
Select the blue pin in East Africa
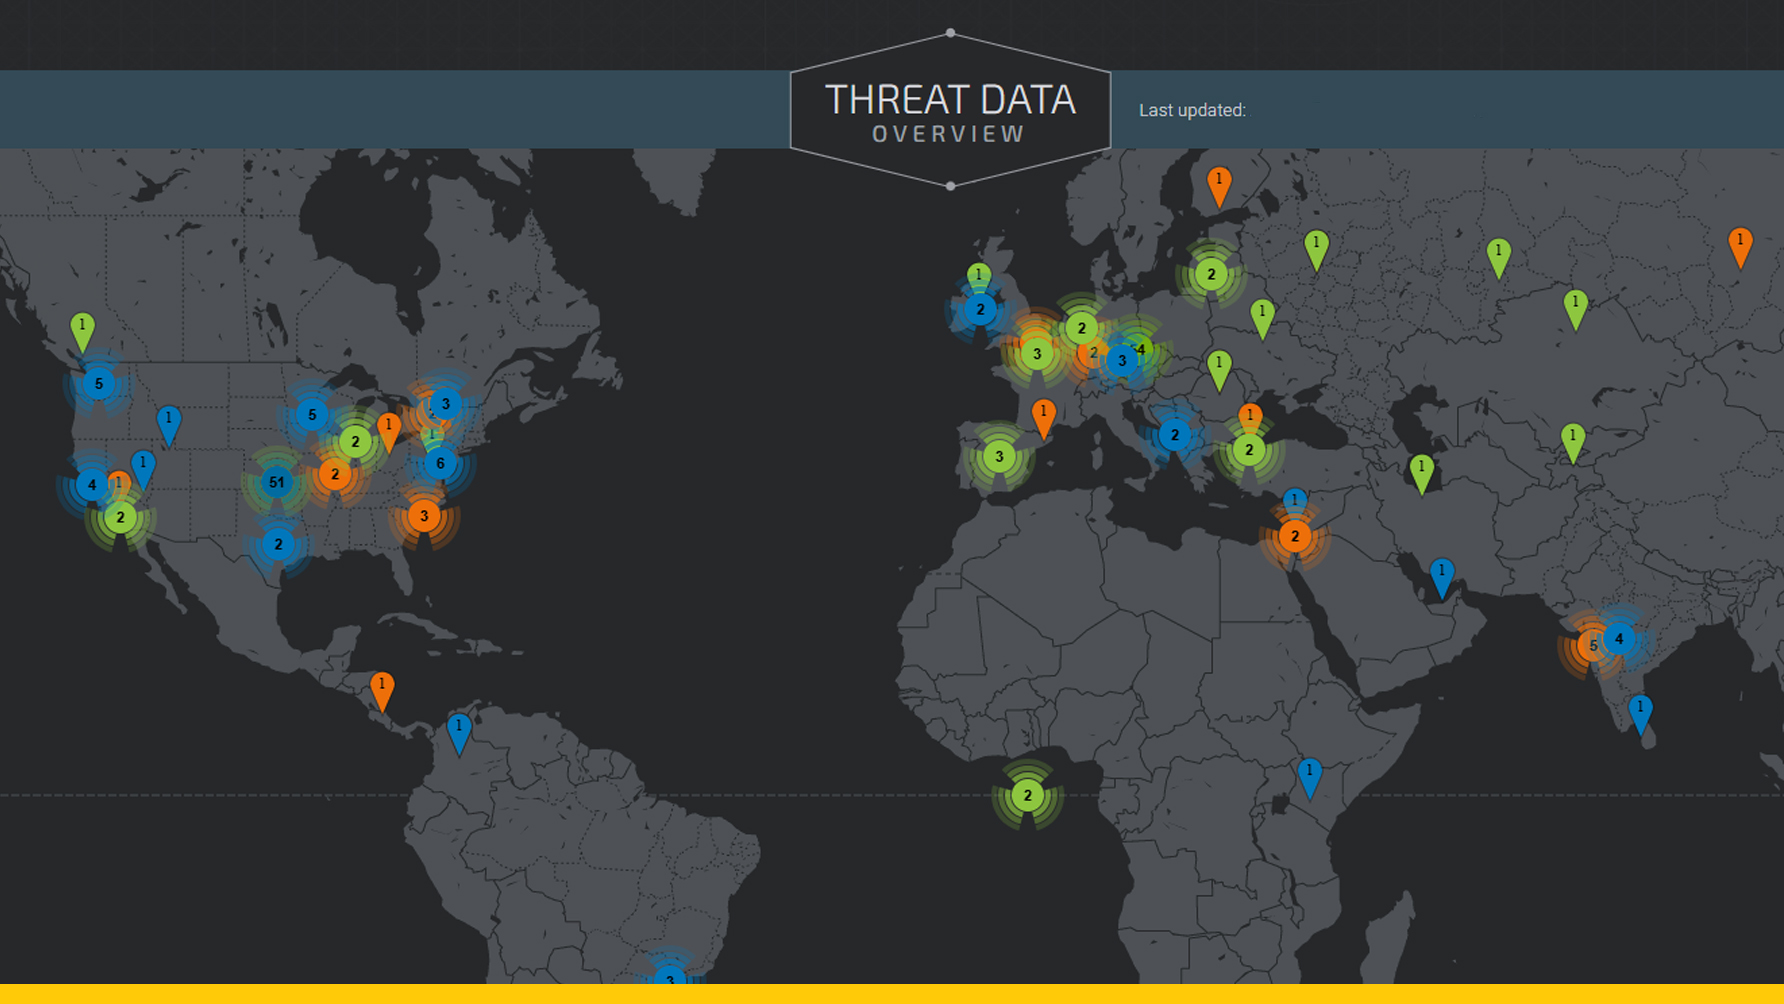pyautogui.click(x=1309, y=776)
